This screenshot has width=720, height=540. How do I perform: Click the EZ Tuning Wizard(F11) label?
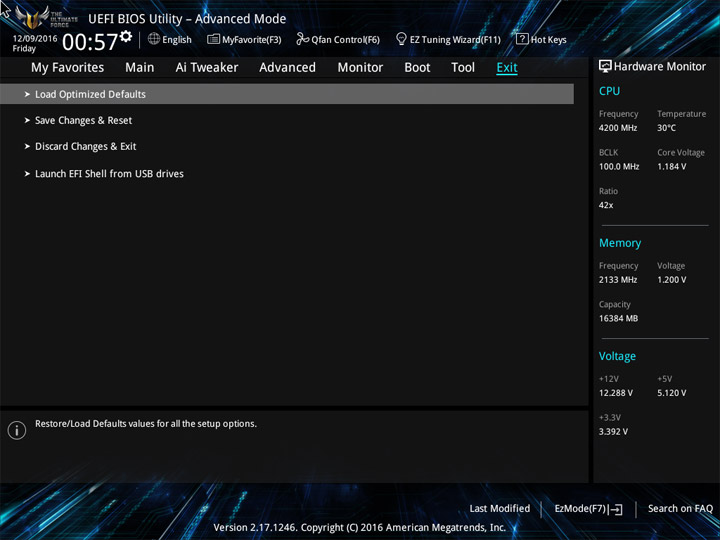tap(455, 40)
